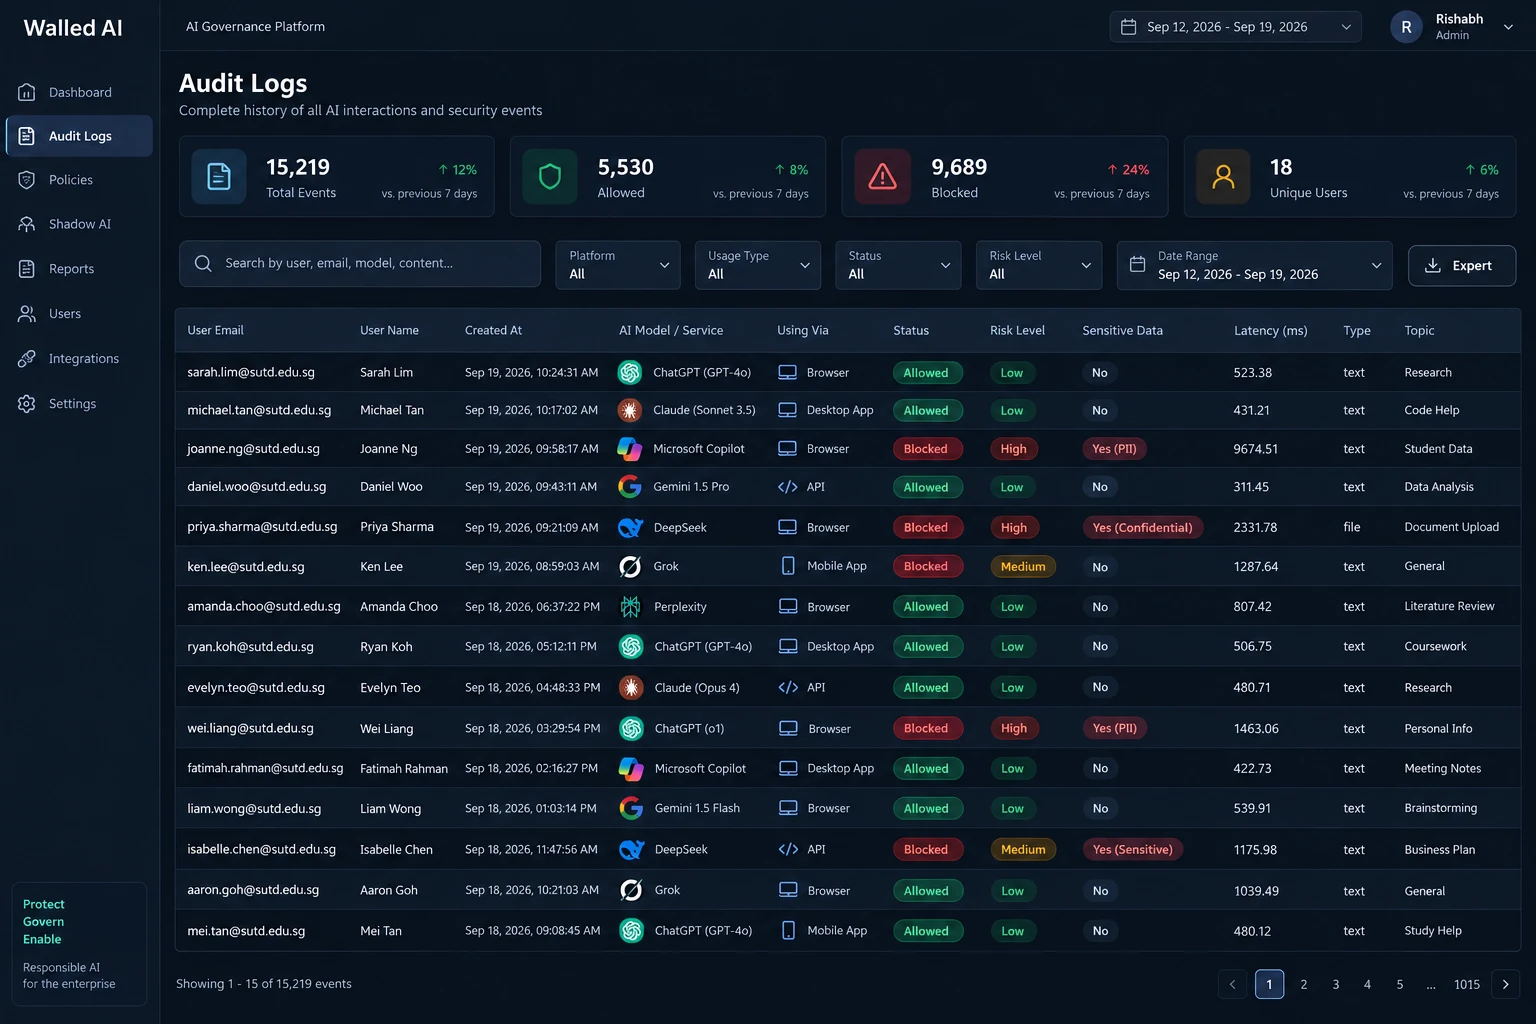Open Settings in the sidebar

point(79,404)
